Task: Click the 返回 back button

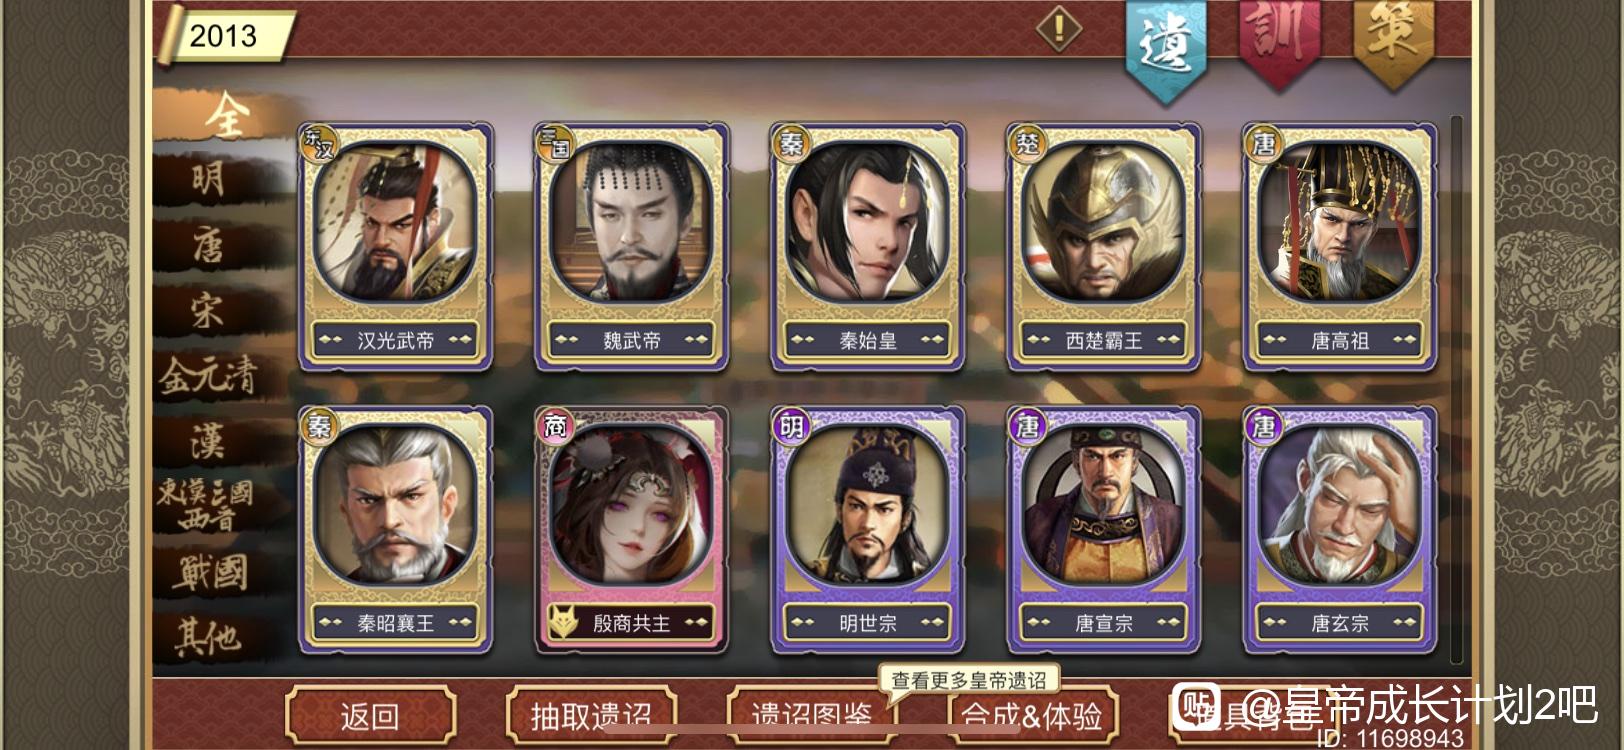Action: 370,716
